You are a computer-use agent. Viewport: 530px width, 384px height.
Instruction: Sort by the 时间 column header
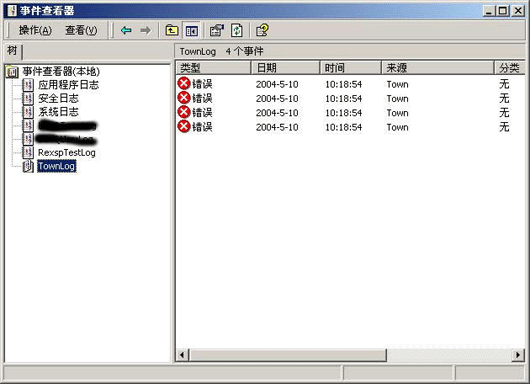tap(351, 68)
